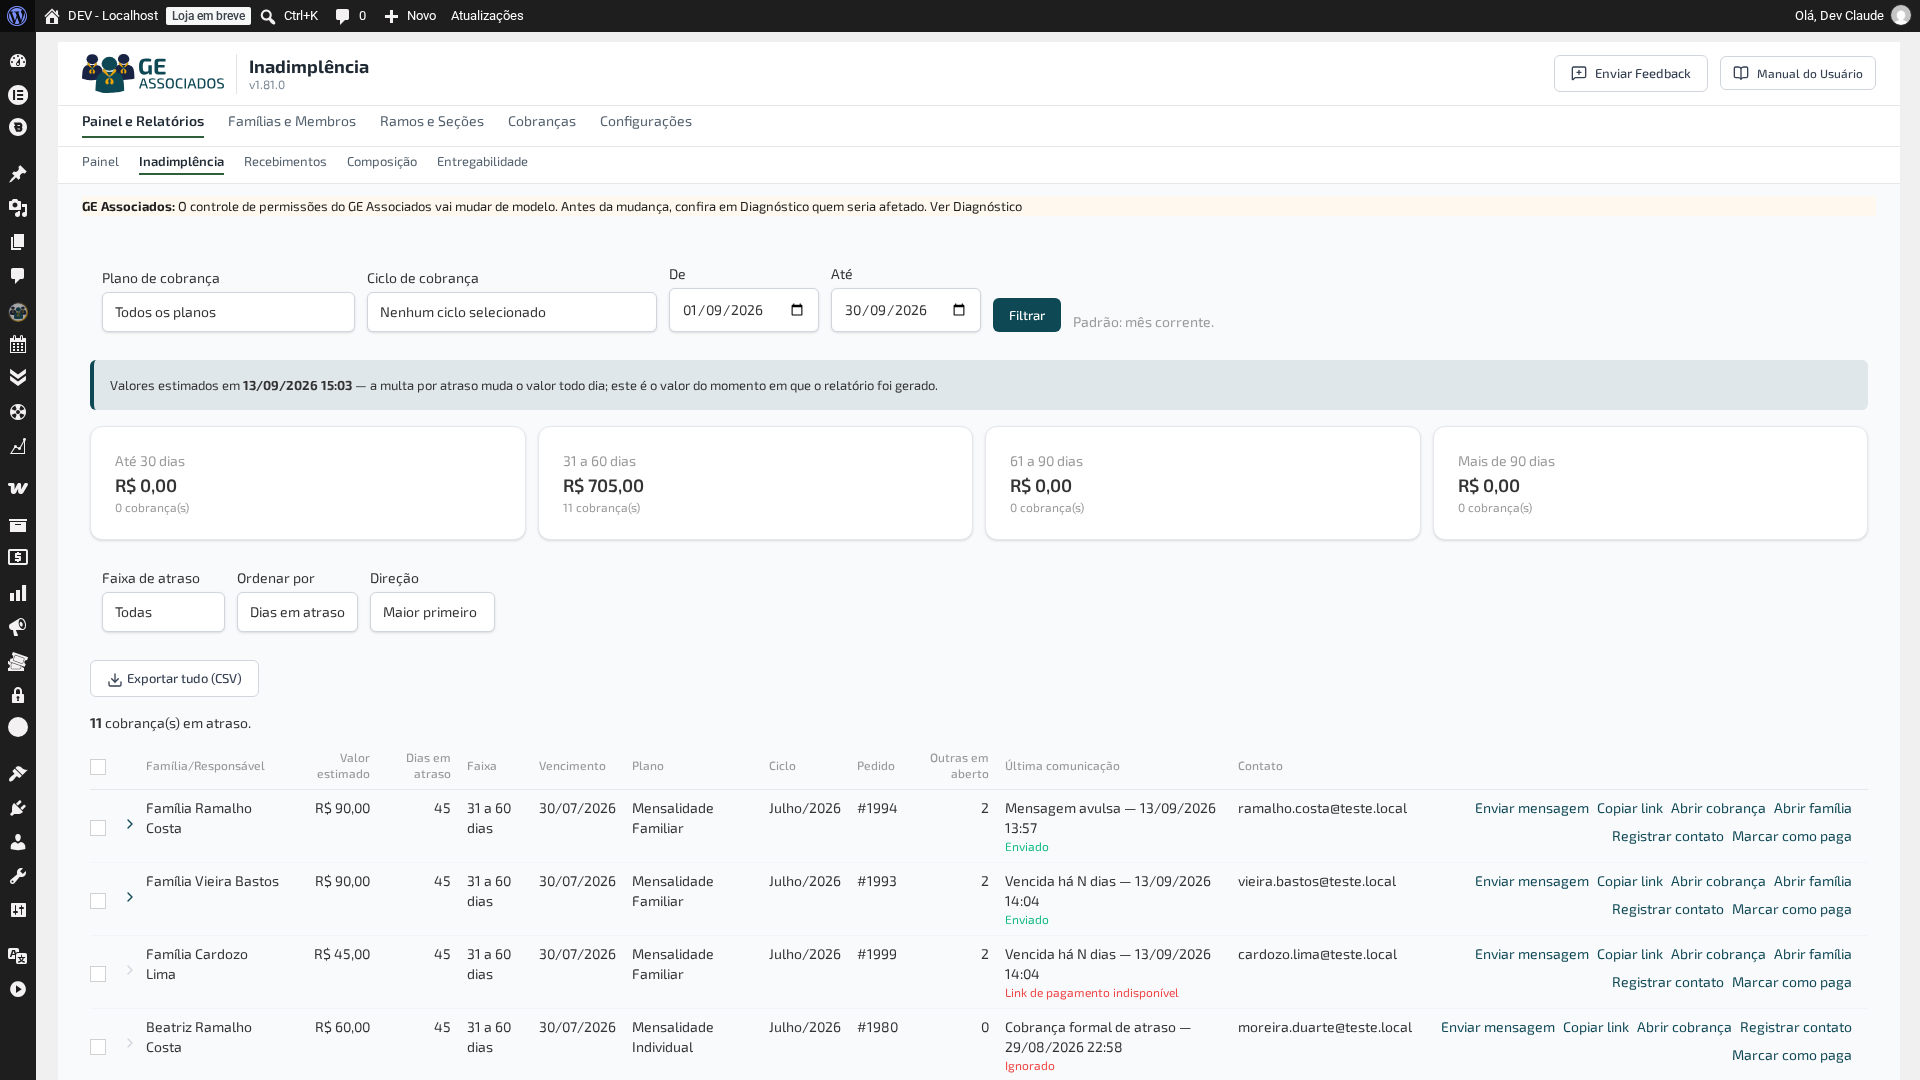Click the De date field
1920x1080 pixels.
744,310
